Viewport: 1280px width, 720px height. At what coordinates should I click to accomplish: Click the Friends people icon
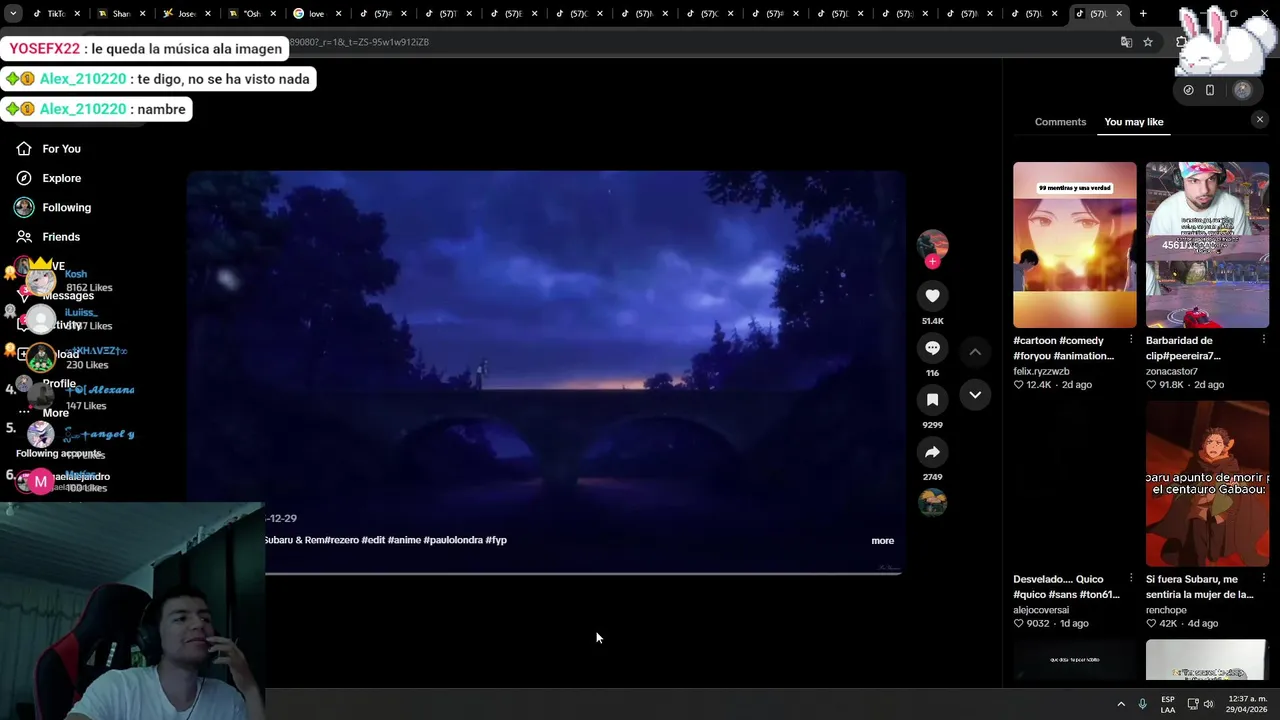tap(24, 237)
